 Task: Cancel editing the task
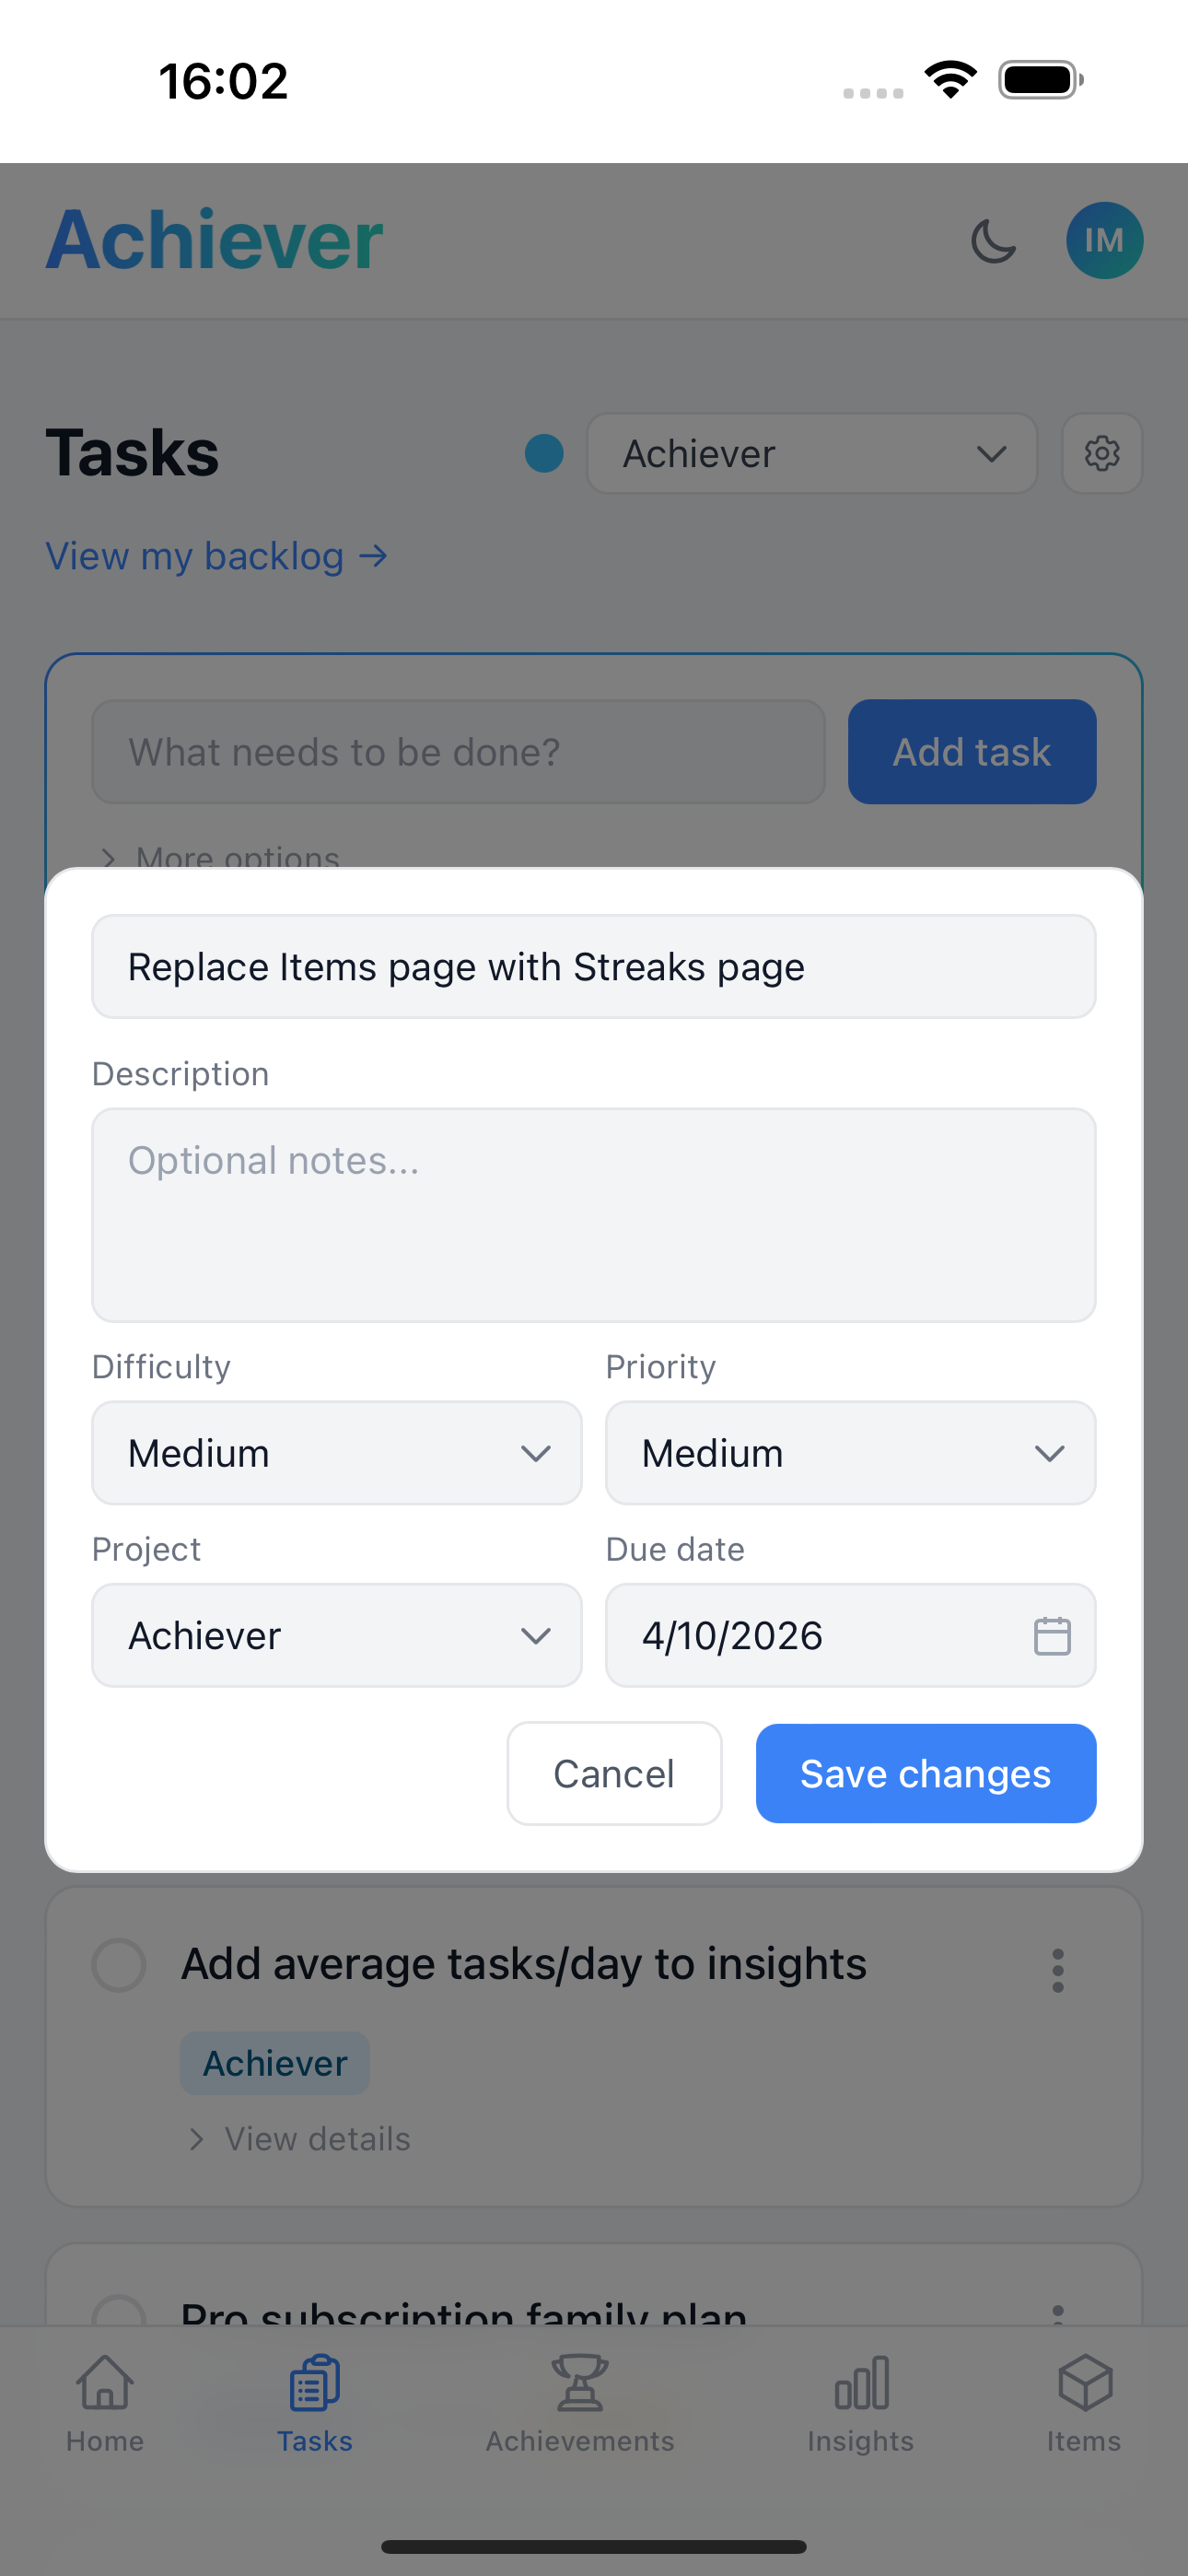point(614,1774)
